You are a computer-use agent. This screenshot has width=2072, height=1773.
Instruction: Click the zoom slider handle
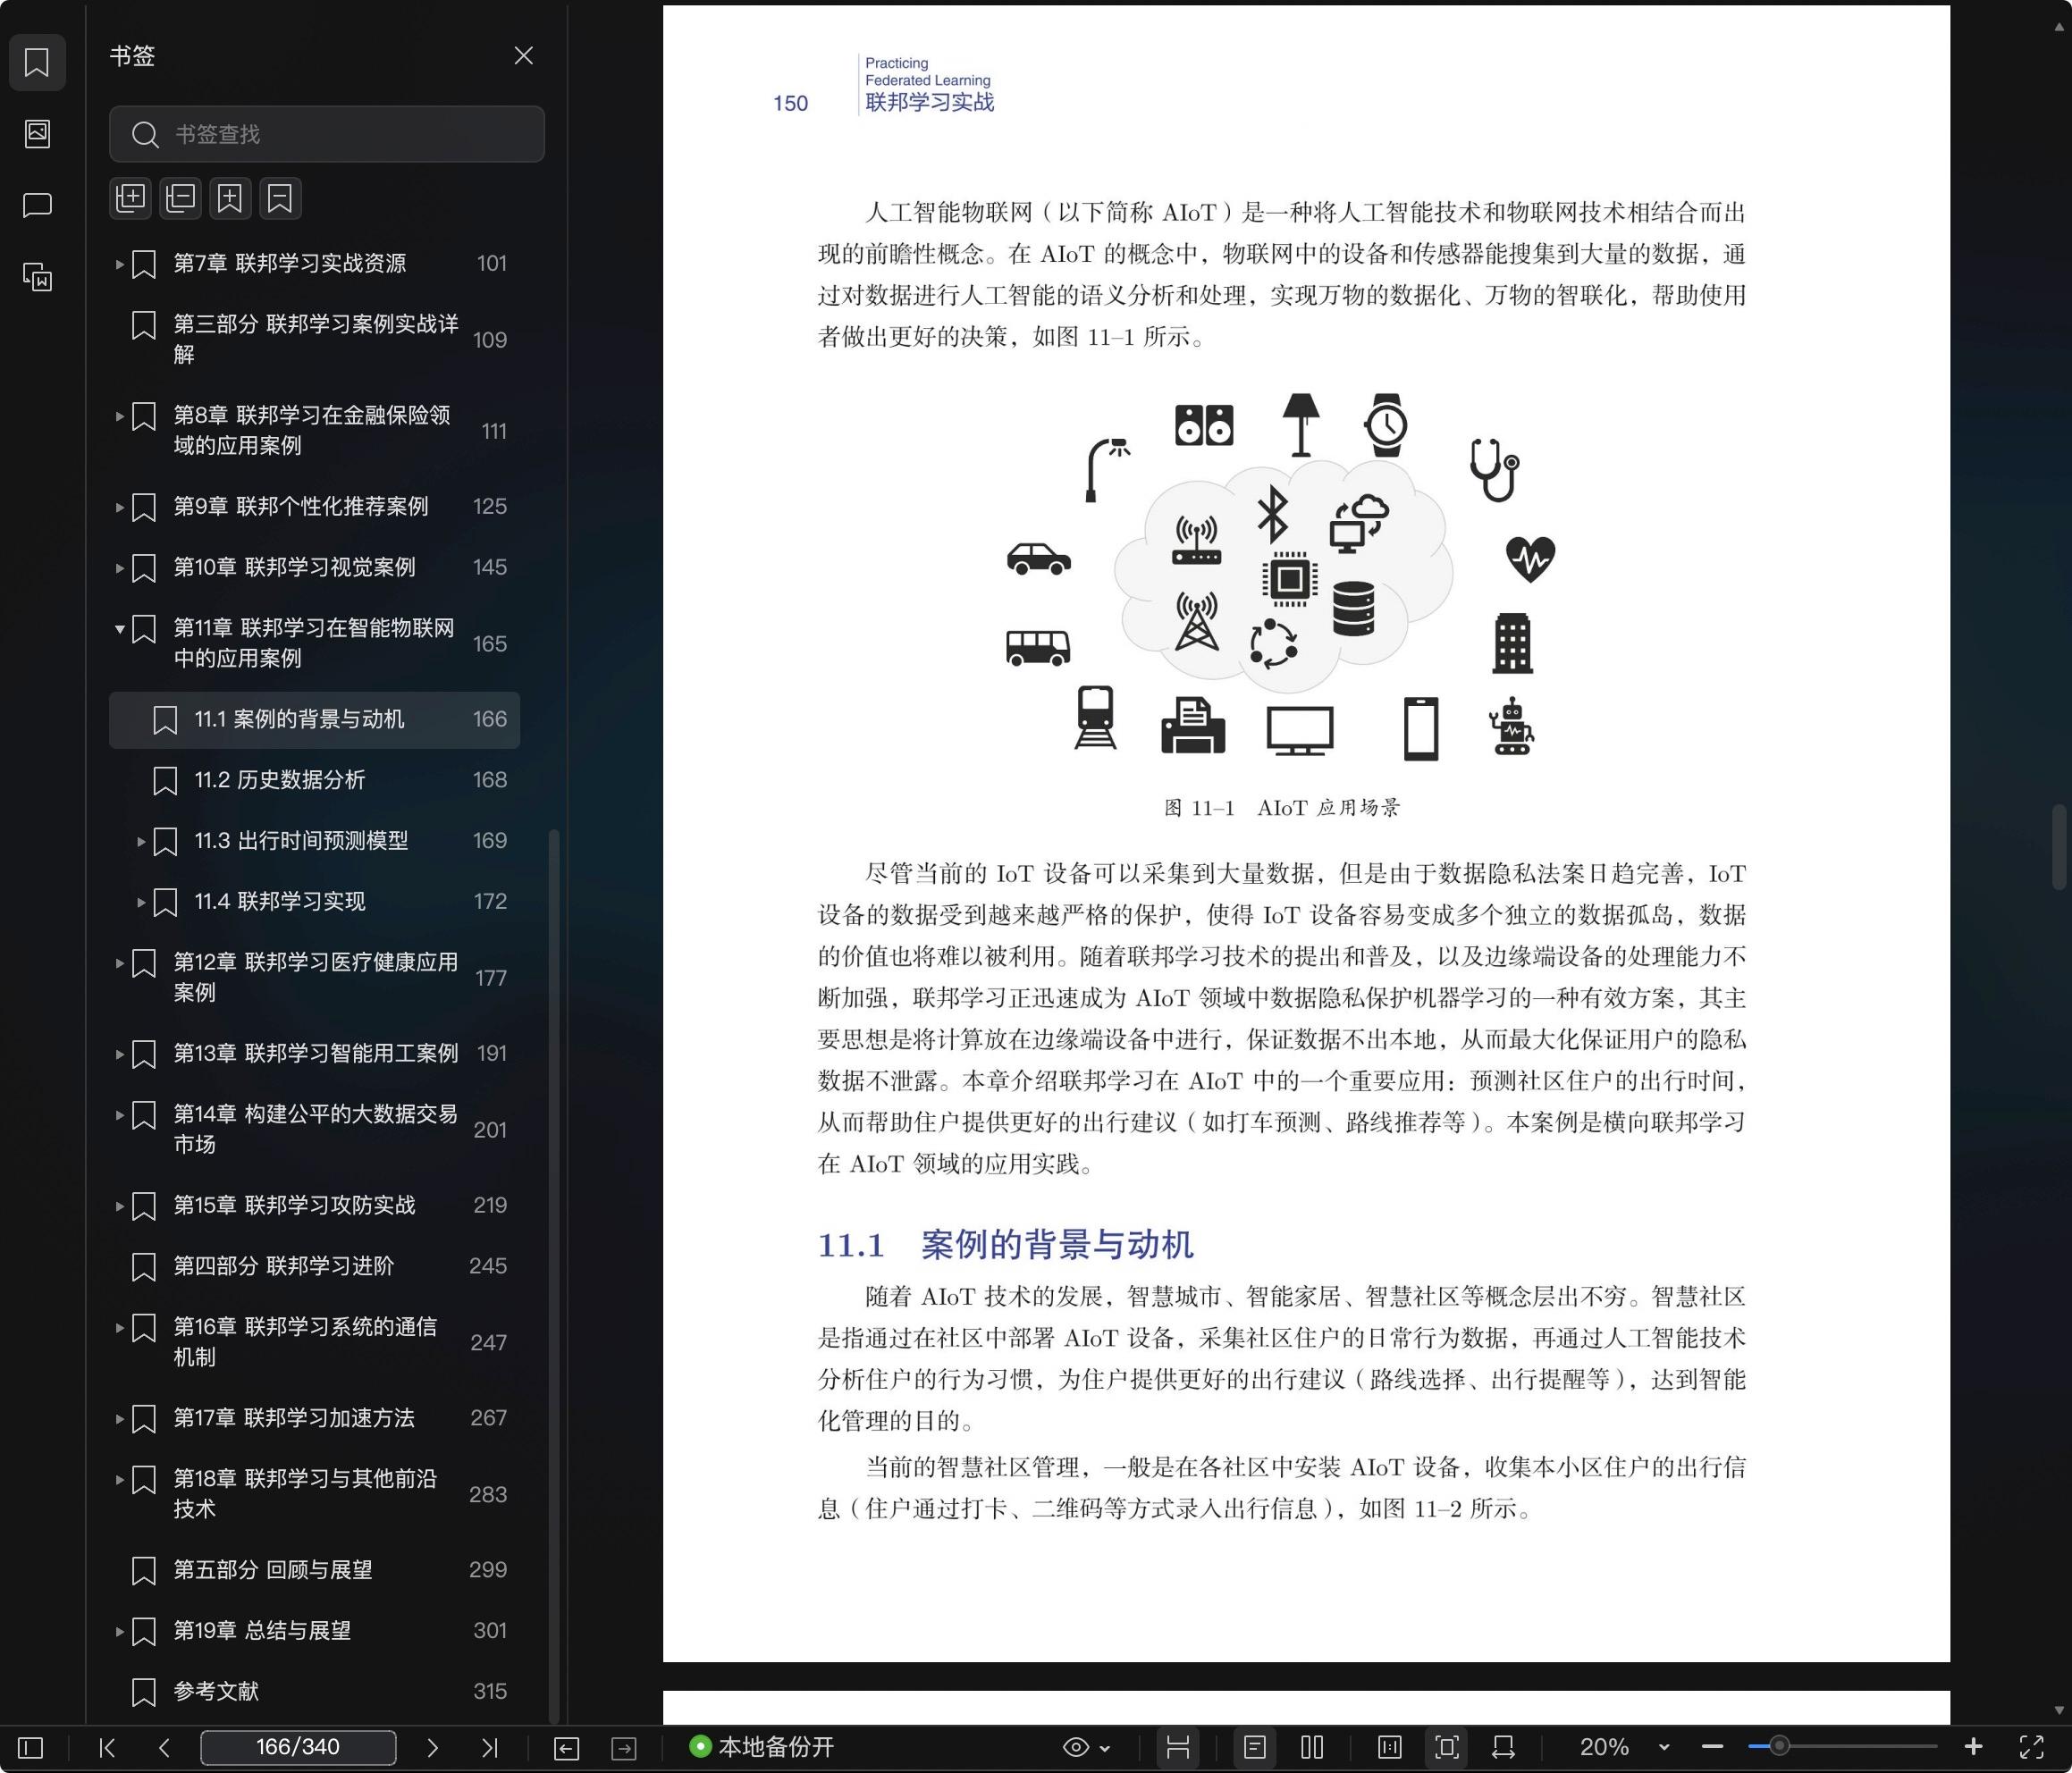[x=1779, y=1747]
